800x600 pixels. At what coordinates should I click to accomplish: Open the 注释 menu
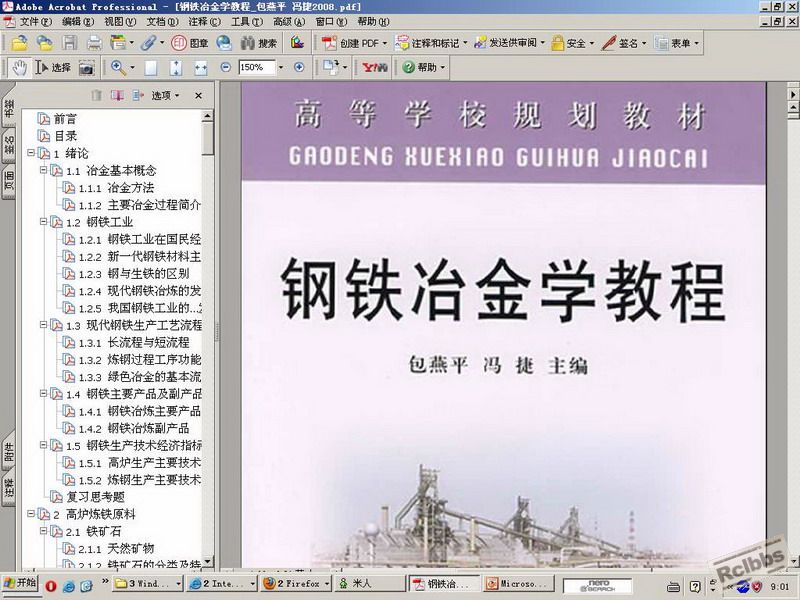click(204, 21)
